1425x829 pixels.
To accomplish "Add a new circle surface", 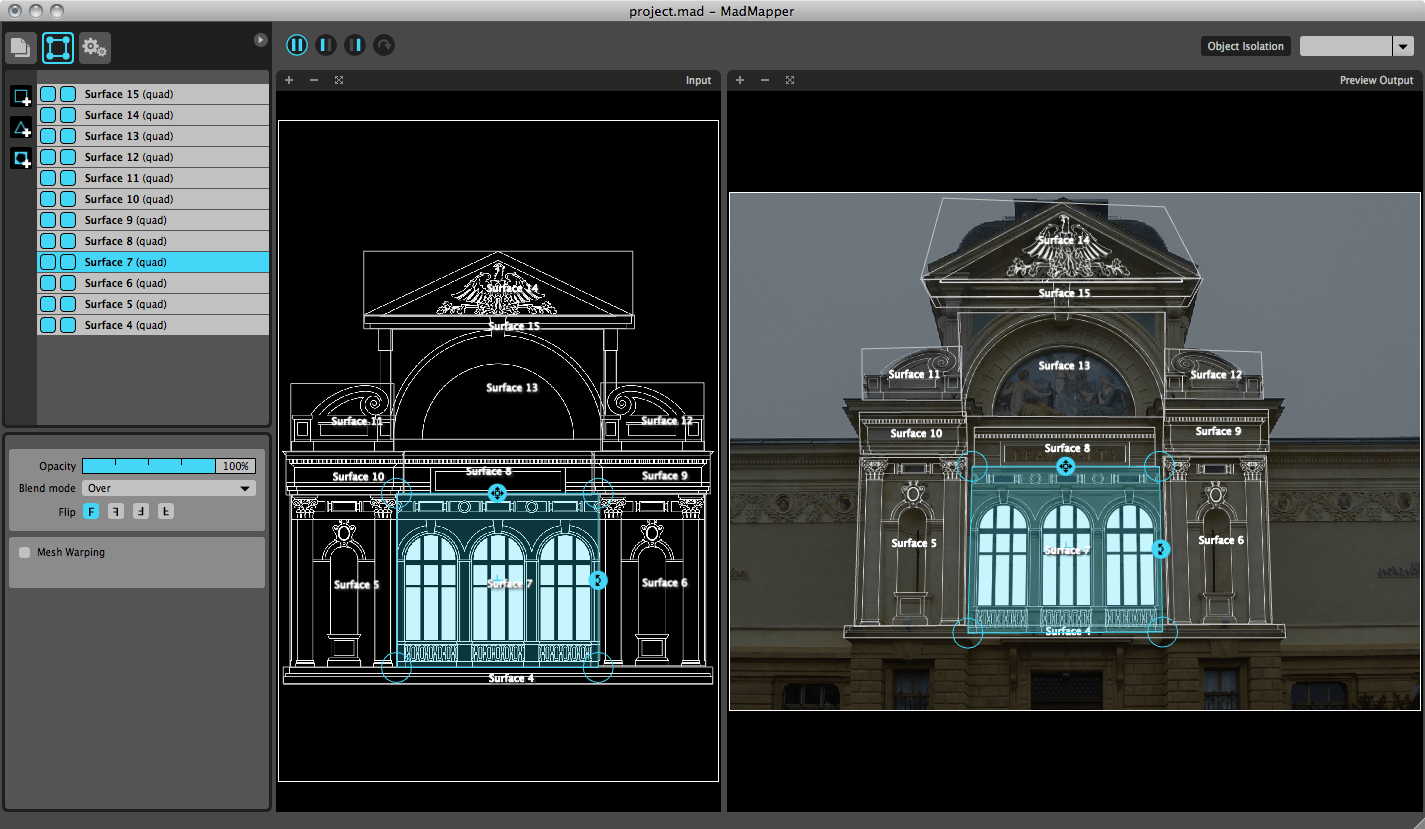I will tap(21, 158).
